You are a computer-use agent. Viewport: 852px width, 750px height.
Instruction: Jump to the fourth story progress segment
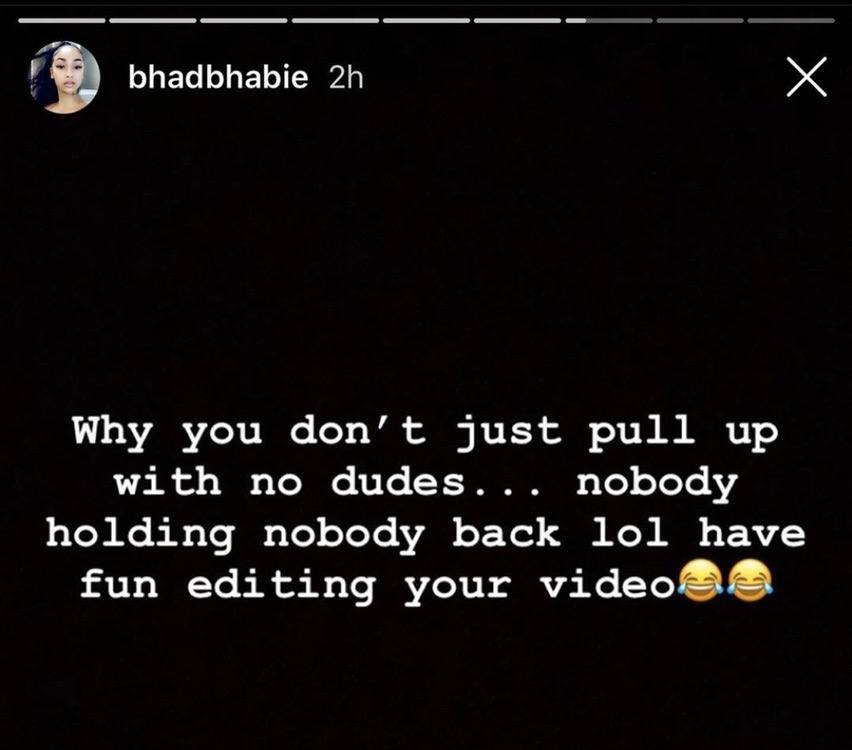335,21
